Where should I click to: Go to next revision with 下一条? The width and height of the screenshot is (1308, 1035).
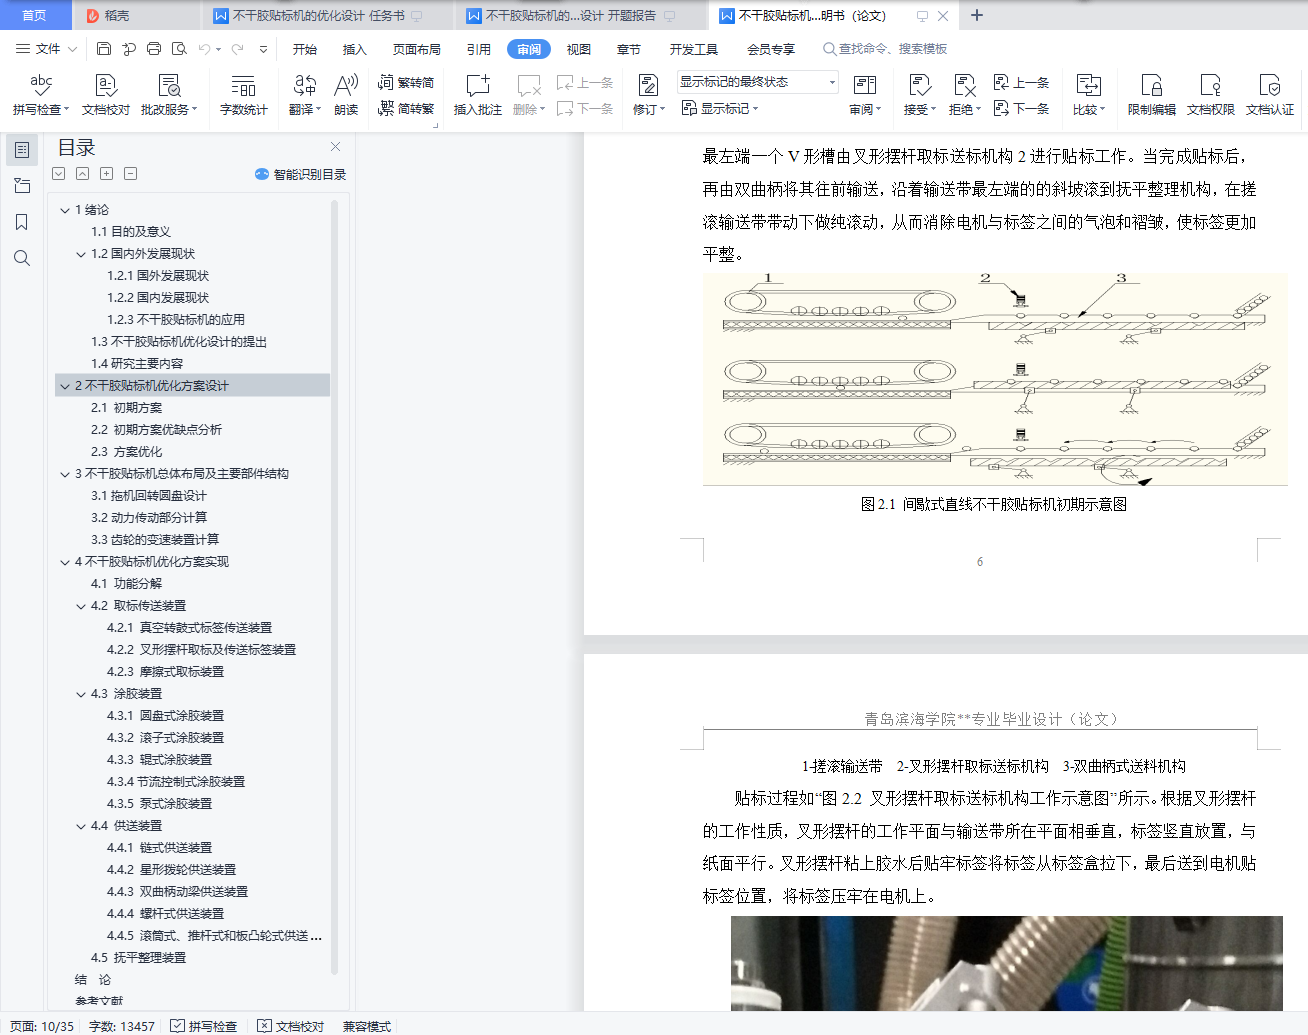click(1022, 108)
